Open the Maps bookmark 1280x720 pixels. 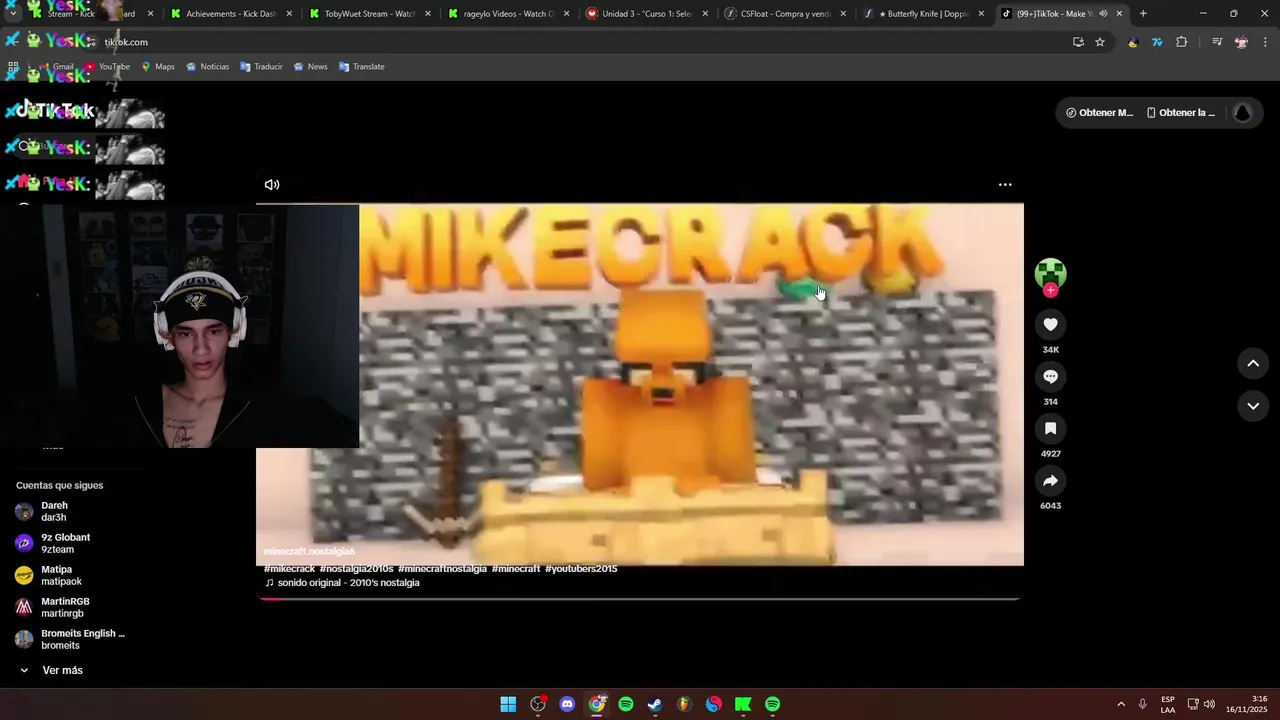[x=158, y=67]
